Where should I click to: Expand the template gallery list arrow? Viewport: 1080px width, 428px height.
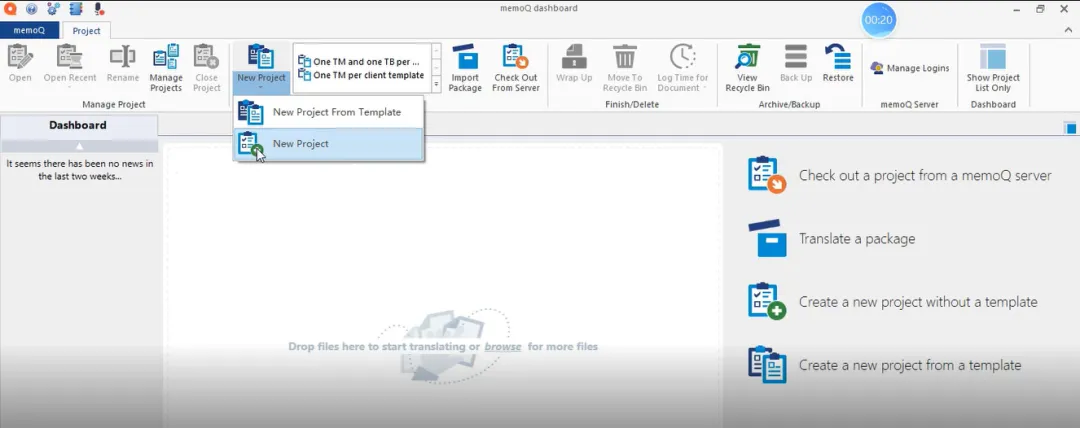point(436,85)
